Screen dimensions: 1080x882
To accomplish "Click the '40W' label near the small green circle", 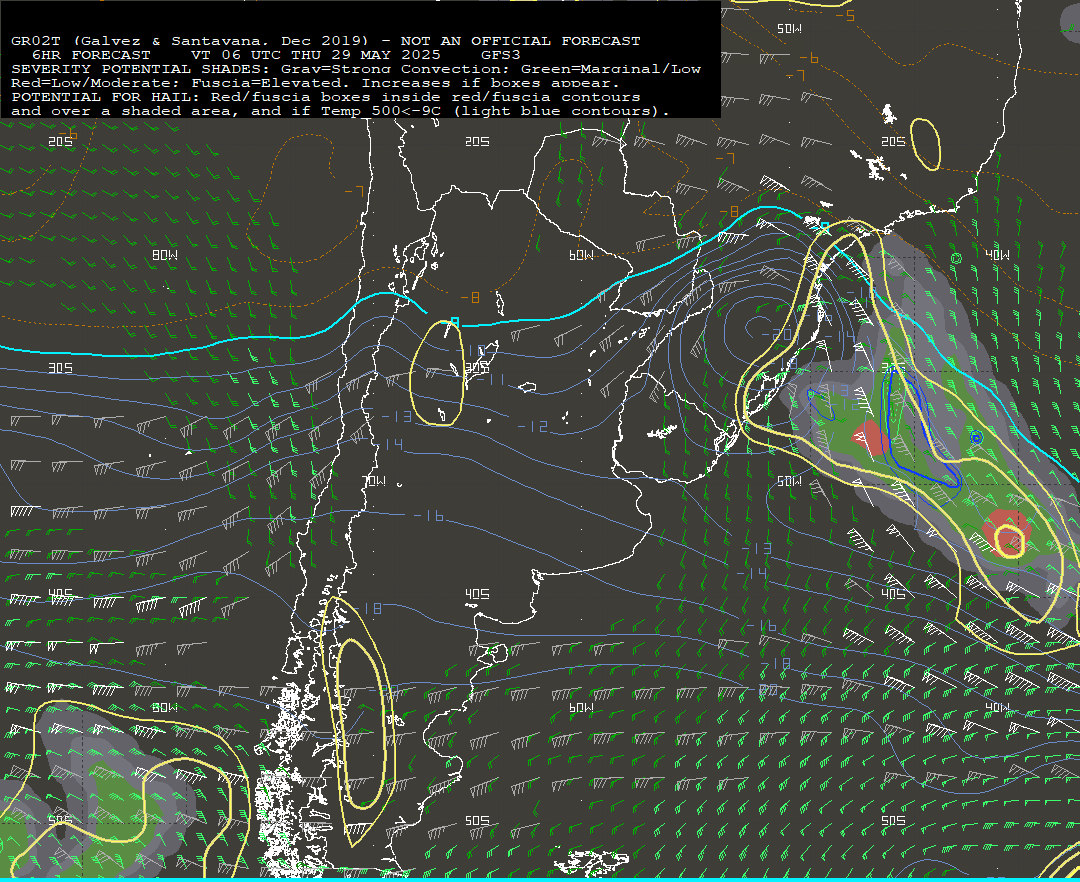I will [997, 255].
